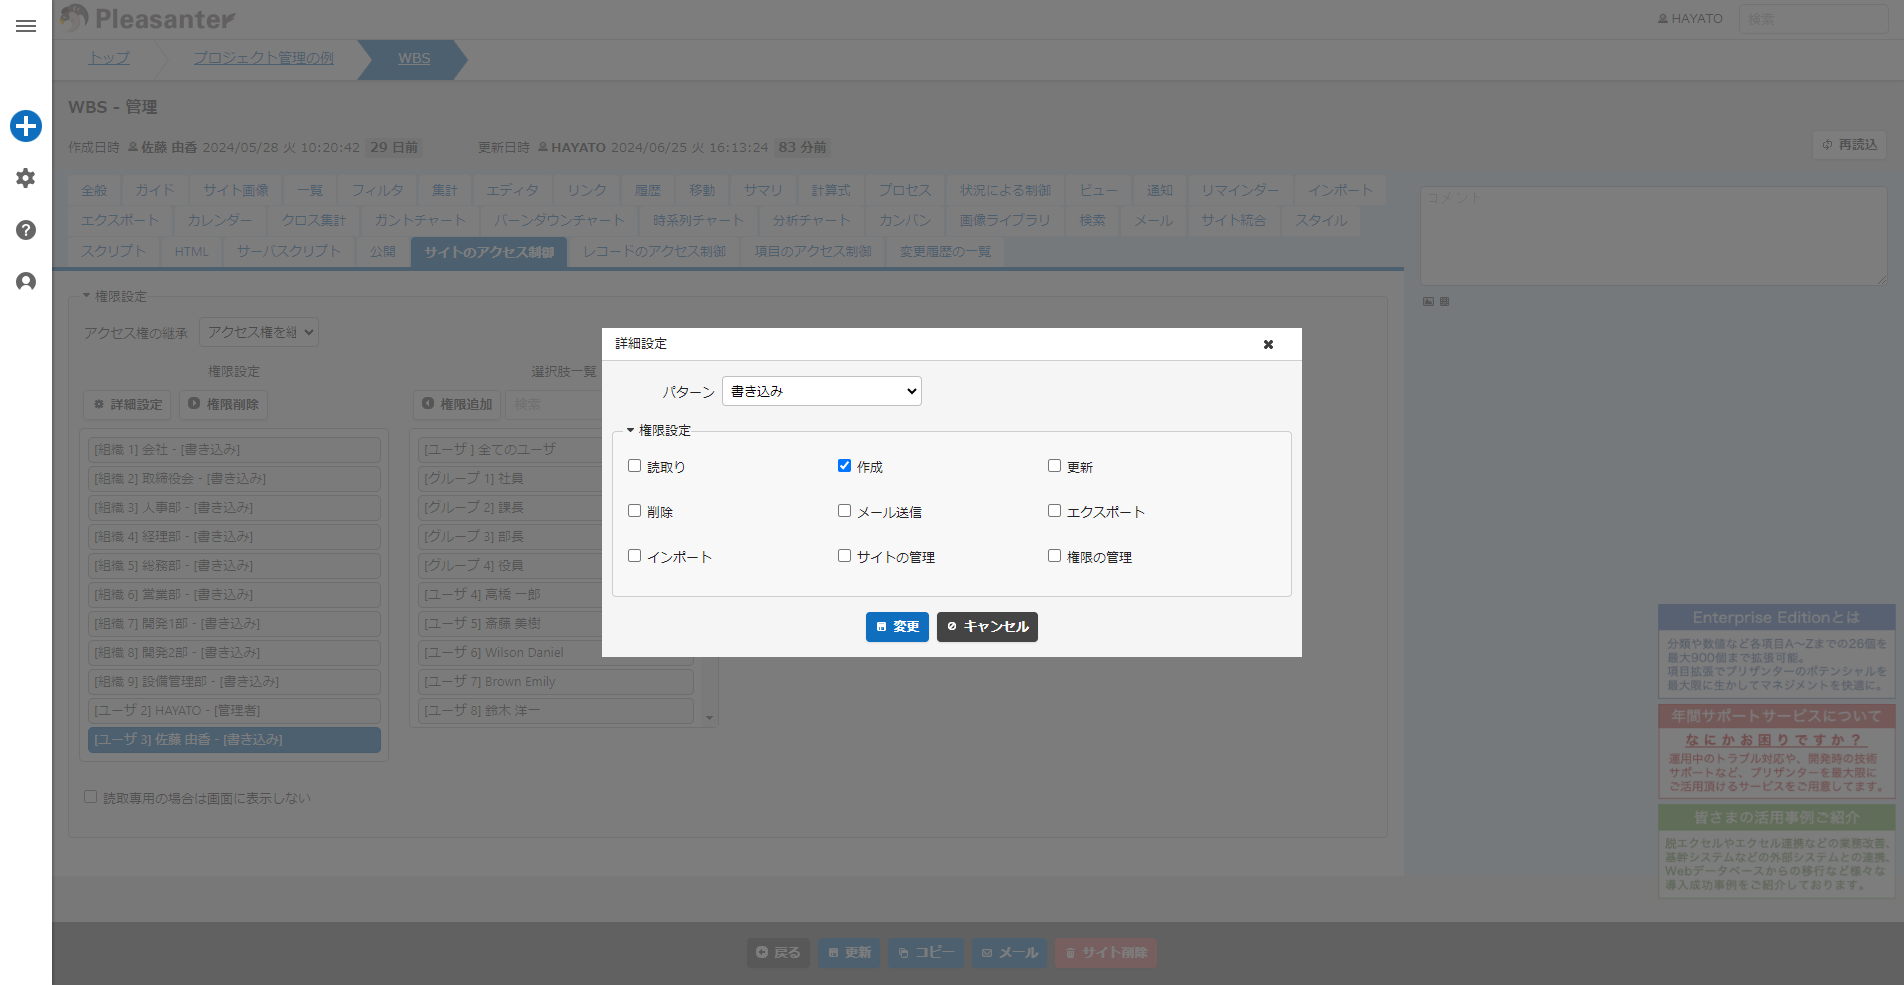Open the user account icon in sidebar
Image resolution: width=1904 pixels, height=985 pixels.
tap(26, 282)
